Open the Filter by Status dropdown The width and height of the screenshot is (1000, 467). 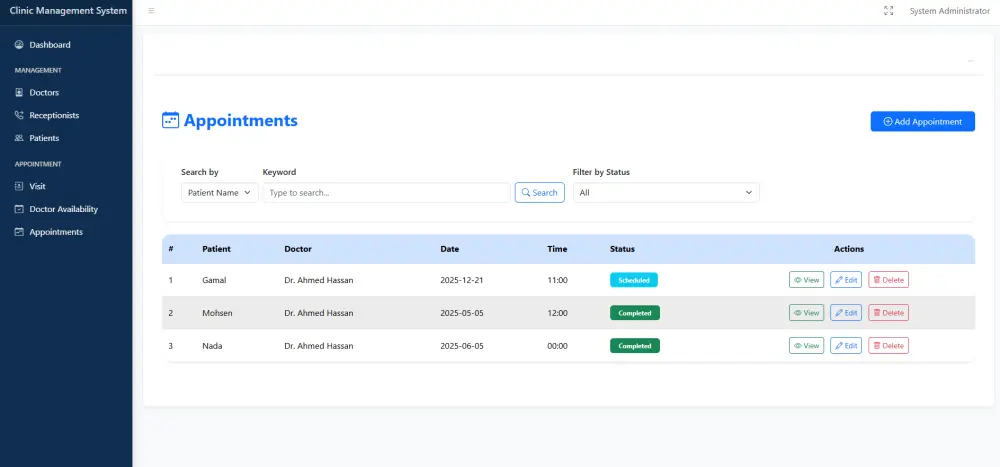point(666,193)
